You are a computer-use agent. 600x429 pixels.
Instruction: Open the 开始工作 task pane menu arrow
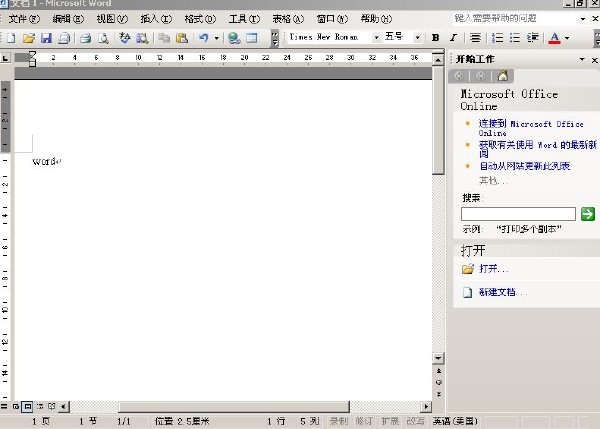[582, 59]
